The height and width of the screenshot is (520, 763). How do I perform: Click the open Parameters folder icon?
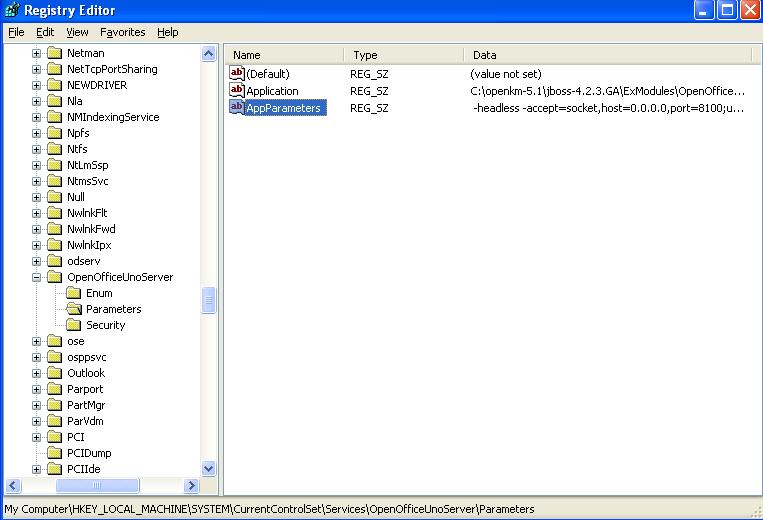pos(73,309)
